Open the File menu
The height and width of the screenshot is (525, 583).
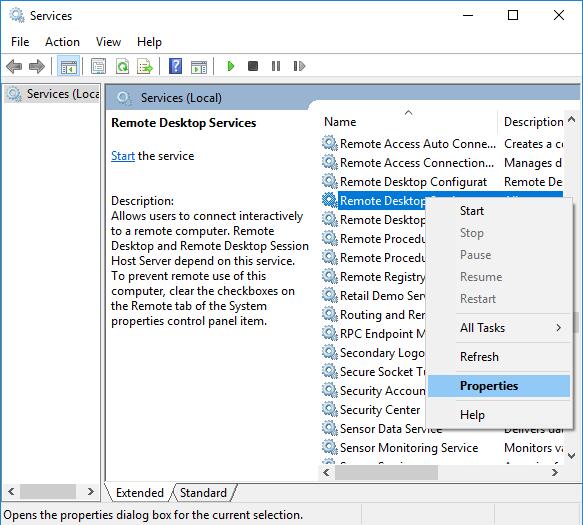click(x=20, y=42)
